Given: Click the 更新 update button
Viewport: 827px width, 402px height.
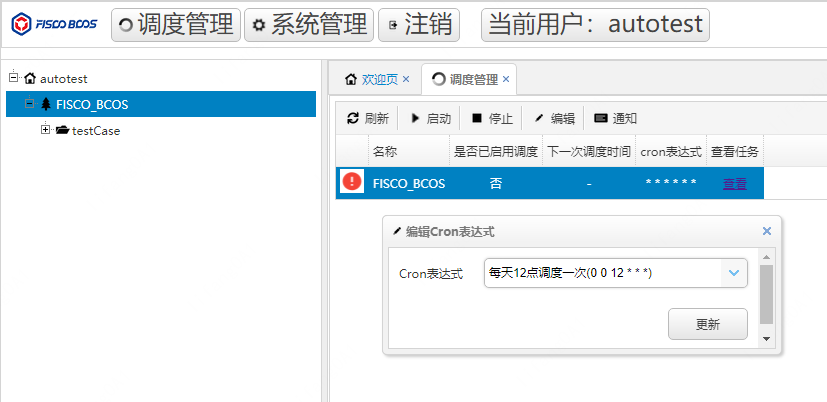Looking at the screenshot, I should coord(708,324).
